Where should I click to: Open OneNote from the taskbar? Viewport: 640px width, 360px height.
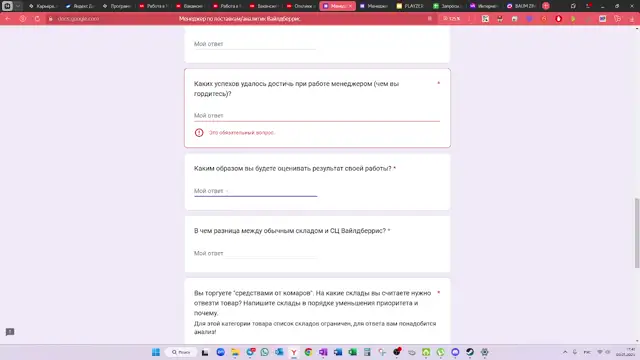point(323,352)
